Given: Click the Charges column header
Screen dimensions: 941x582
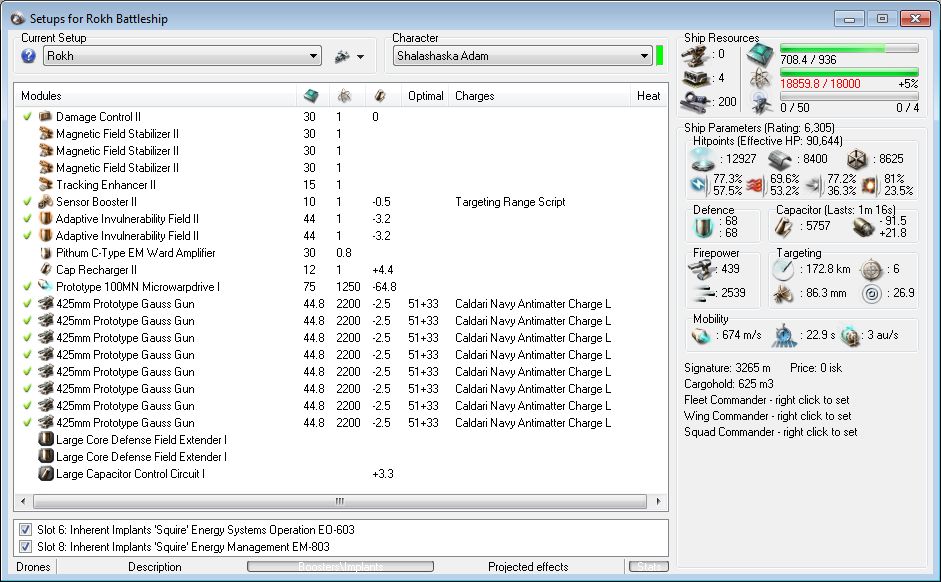Looking at the screenshot, I should click(475, 96).
